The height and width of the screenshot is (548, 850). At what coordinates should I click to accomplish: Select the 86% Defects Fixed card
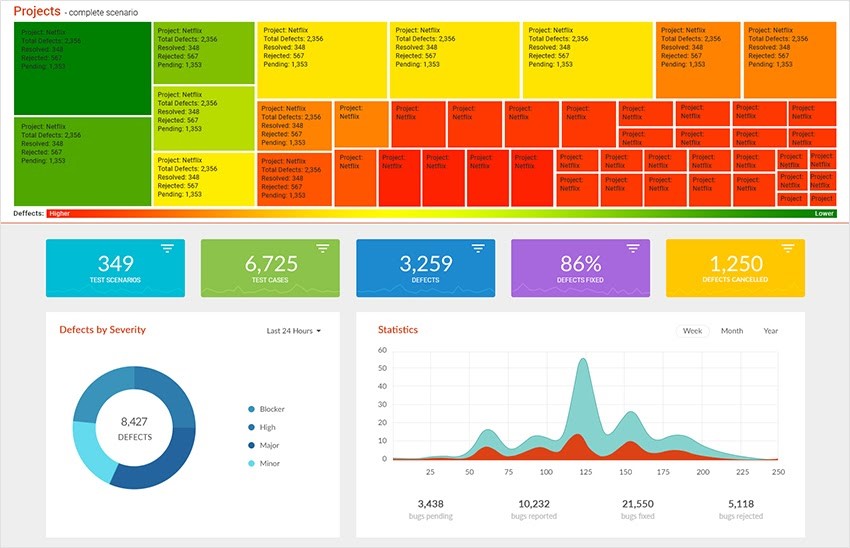click(x=581, y=268)
